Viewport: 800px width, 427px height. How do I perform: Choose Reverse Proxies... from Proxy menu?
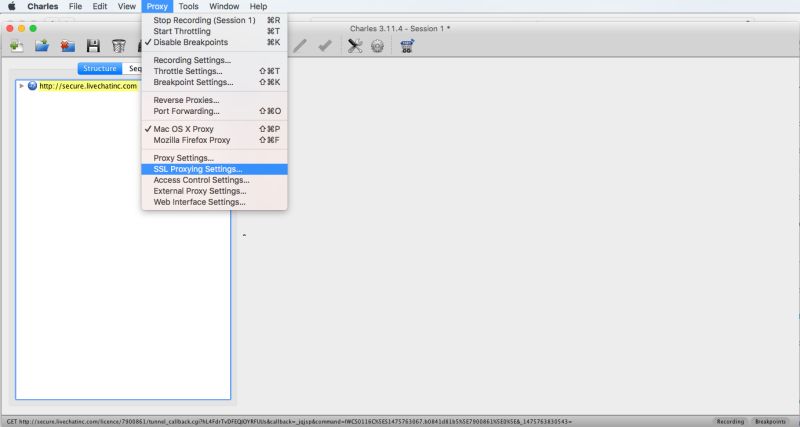click(214, 100)
